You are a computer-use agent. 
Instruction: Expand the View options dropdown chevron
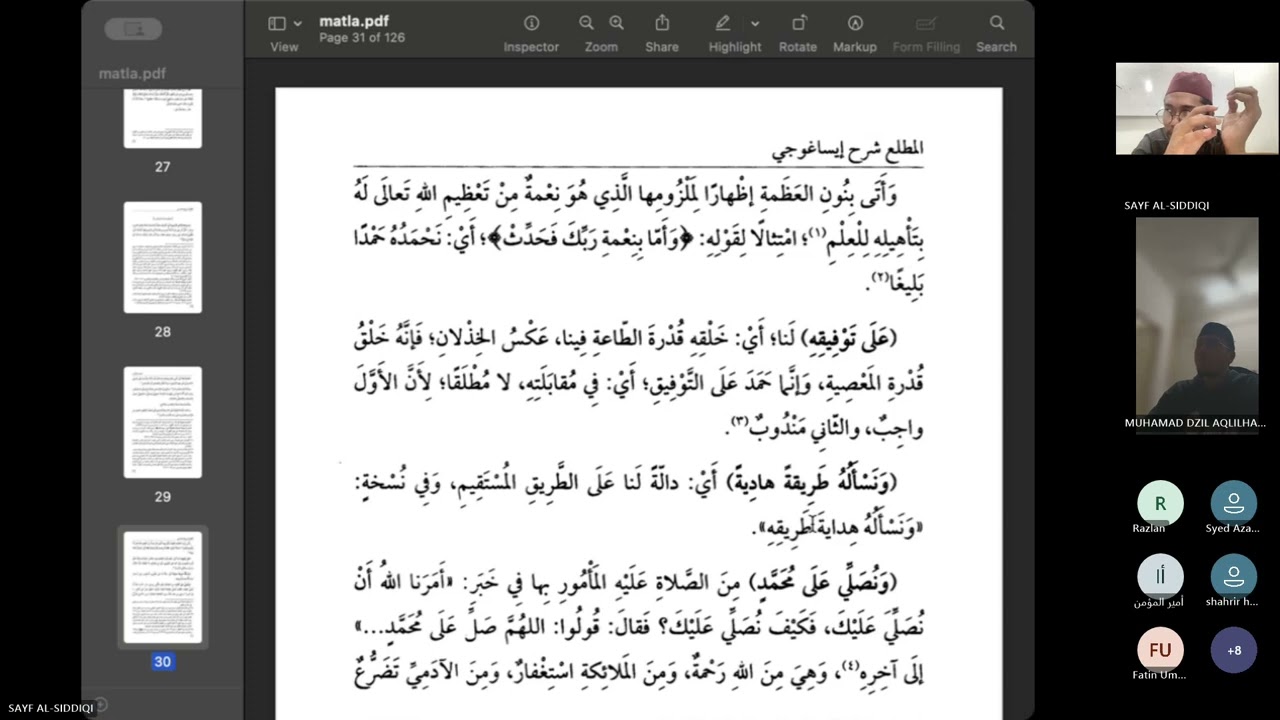[297, 23]
